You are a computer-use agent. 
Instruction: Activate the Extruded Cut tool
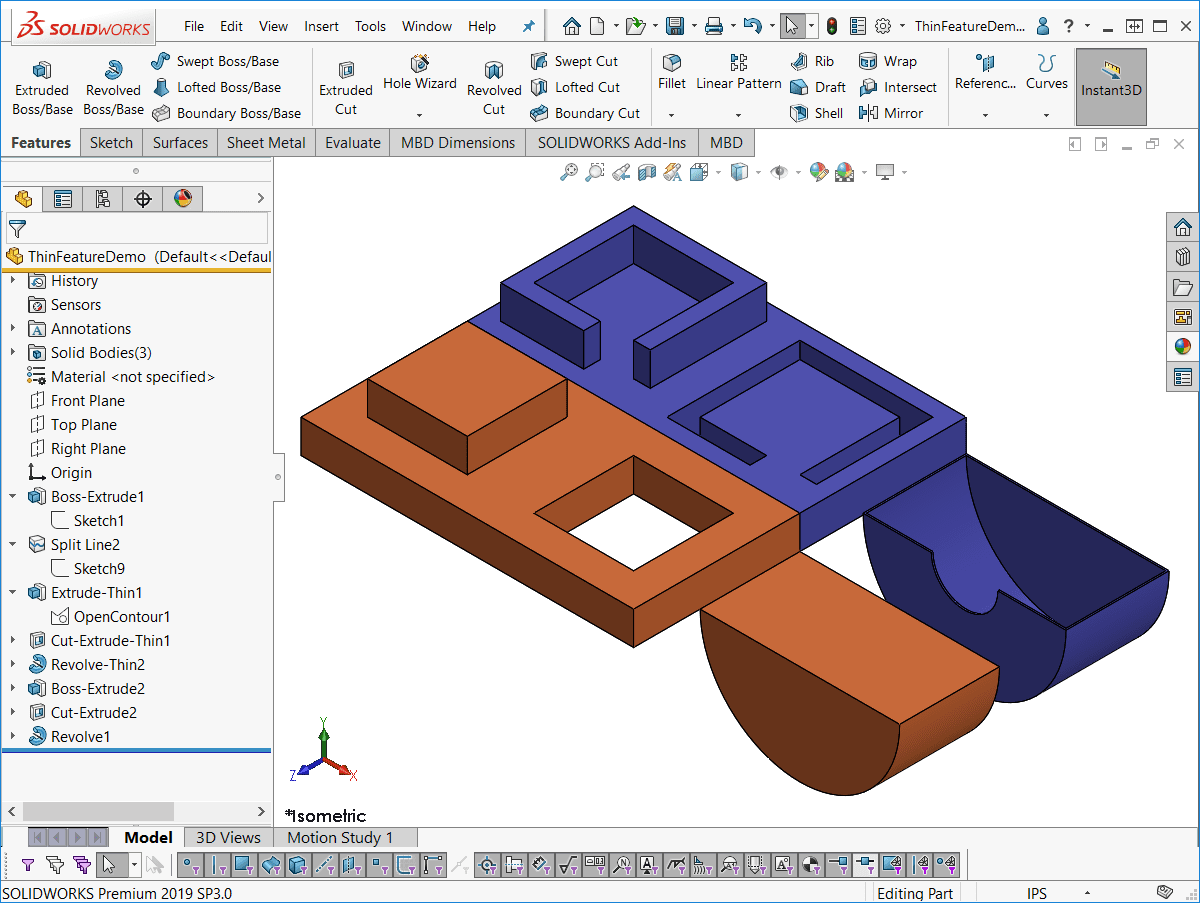click(346, 86)
